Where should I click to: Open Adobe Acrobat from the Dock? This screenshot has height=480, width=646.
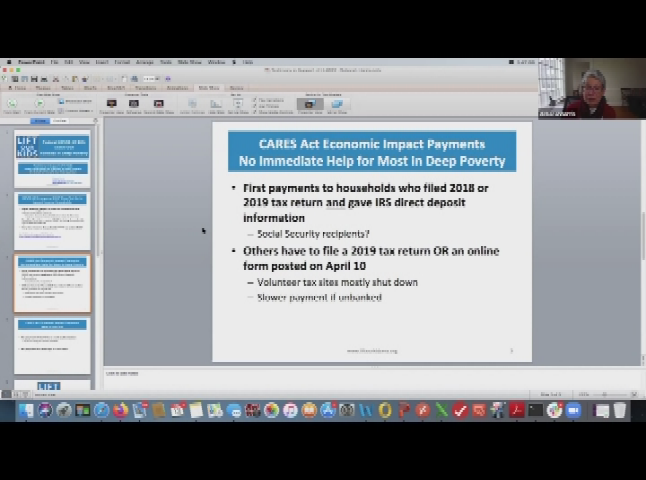(x=517, y=410)
